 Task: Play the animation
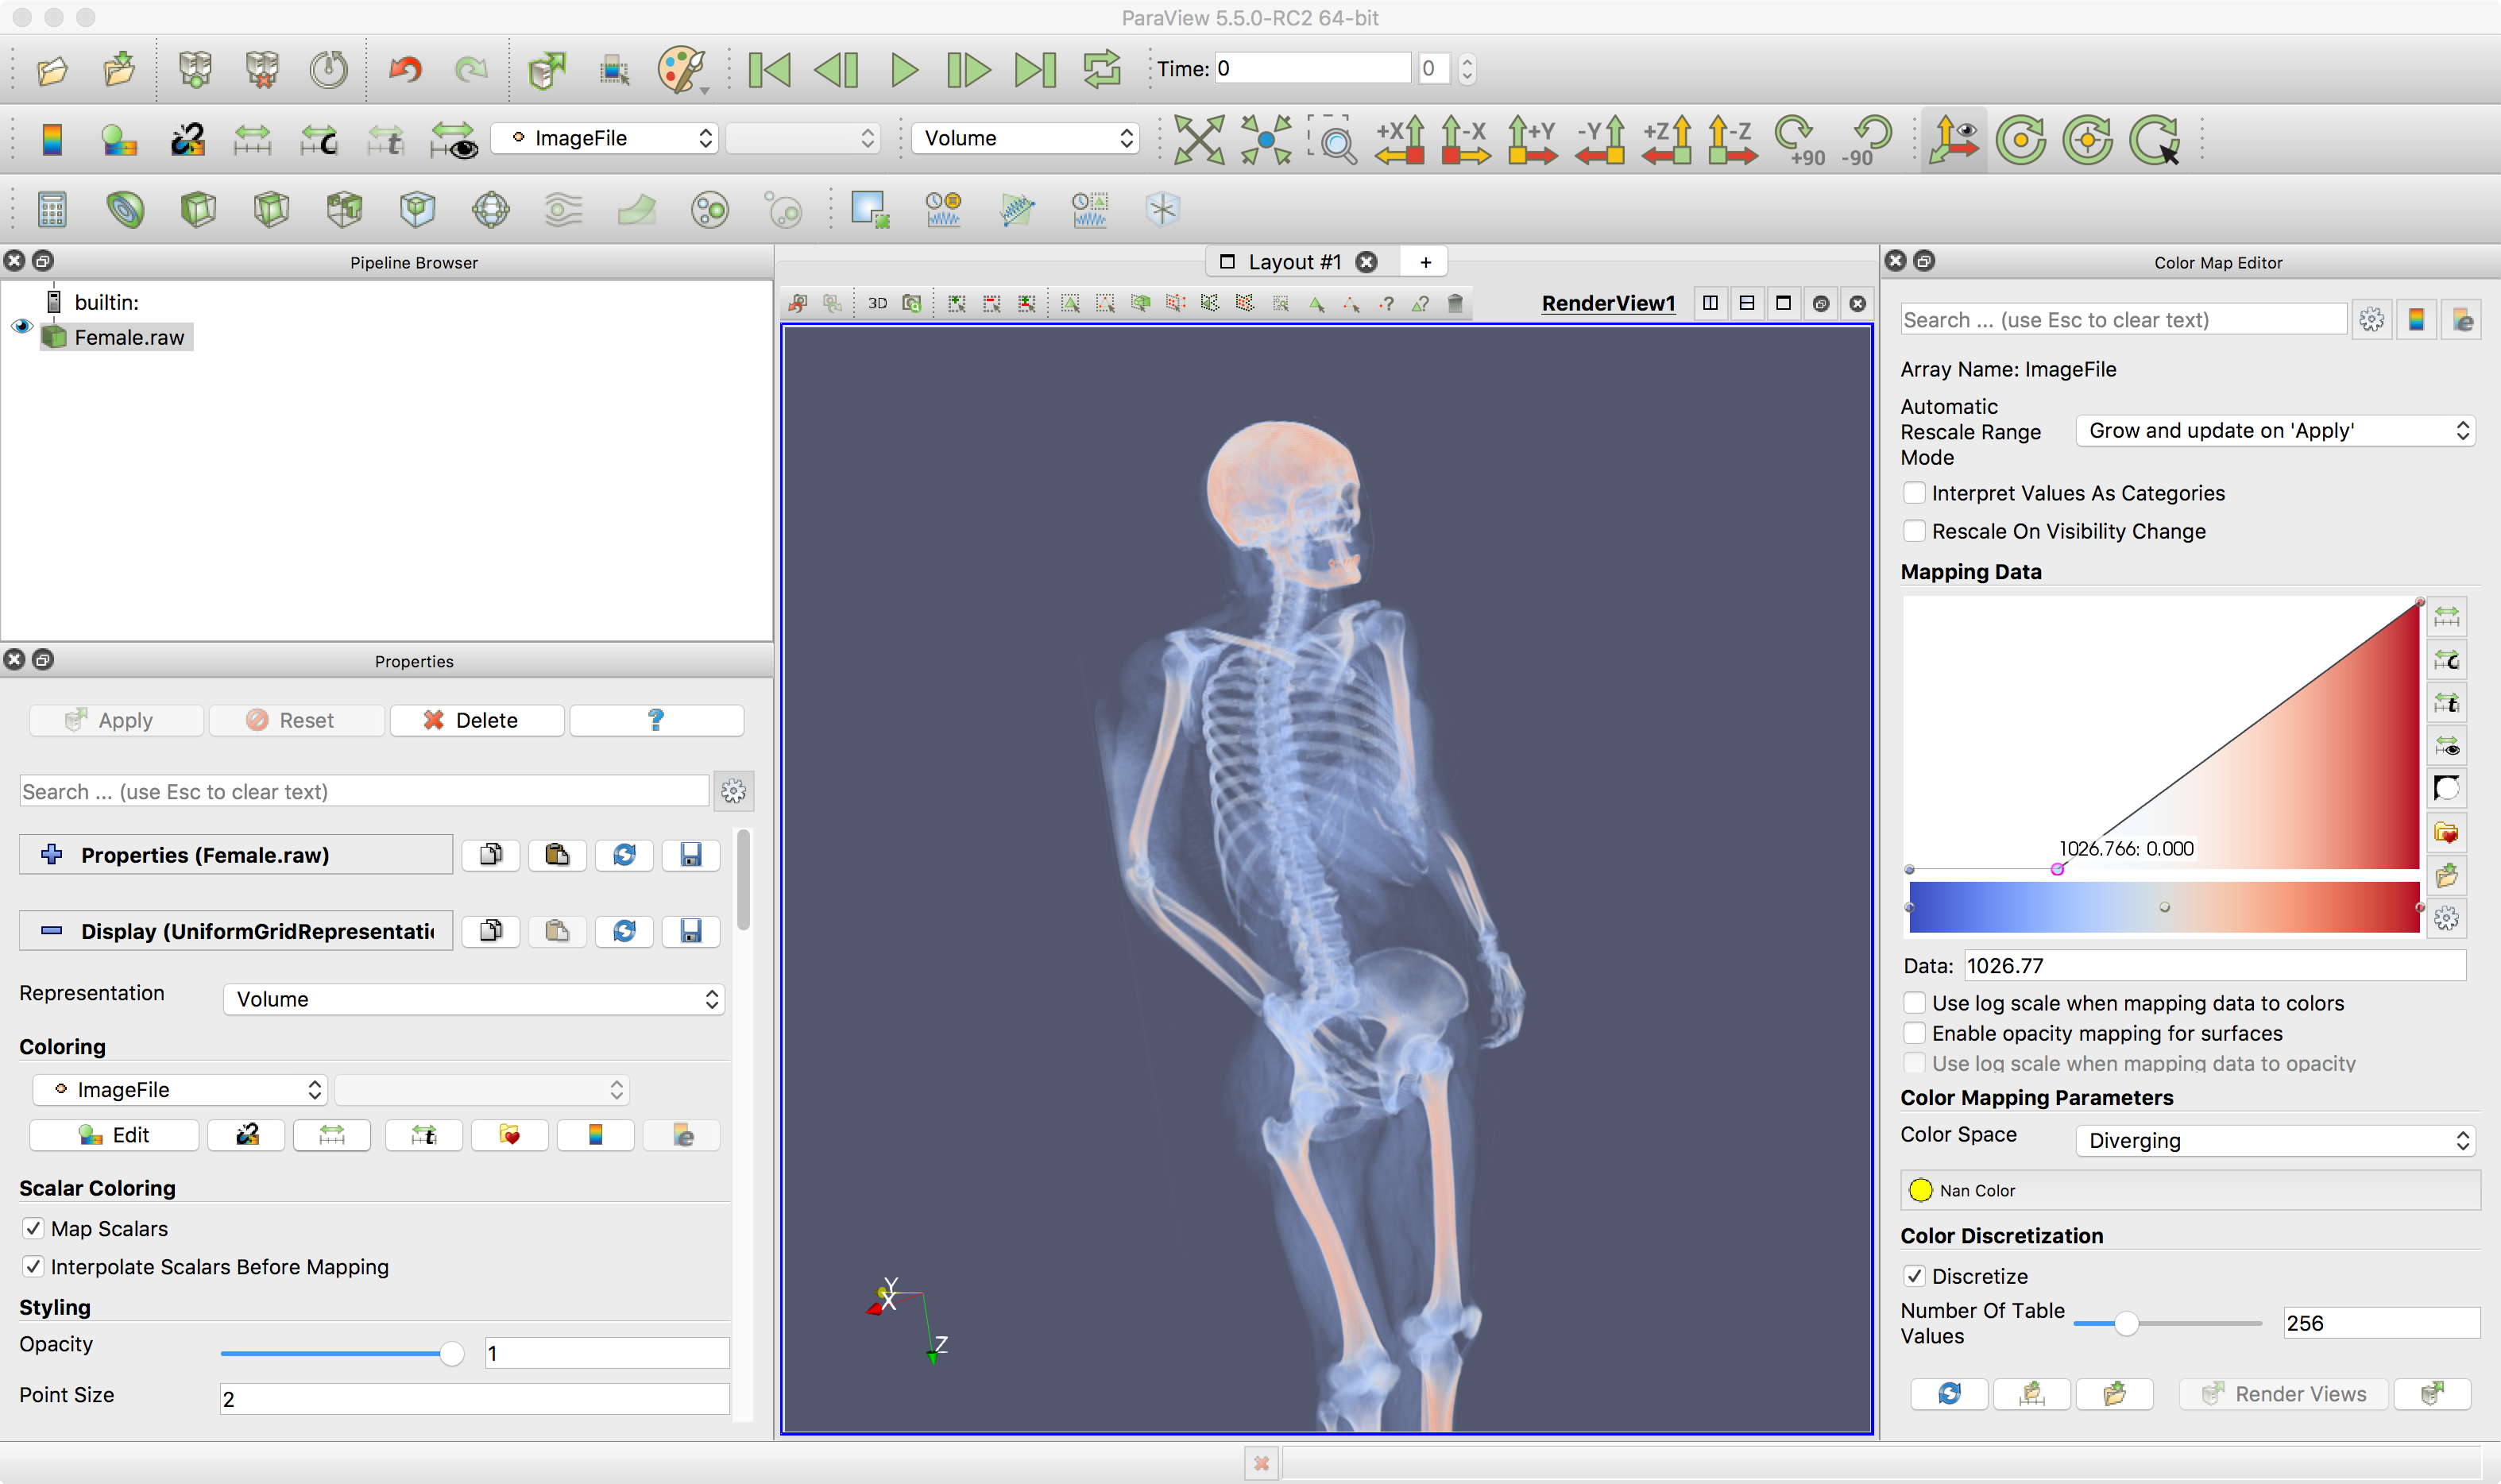coord(904,69)
